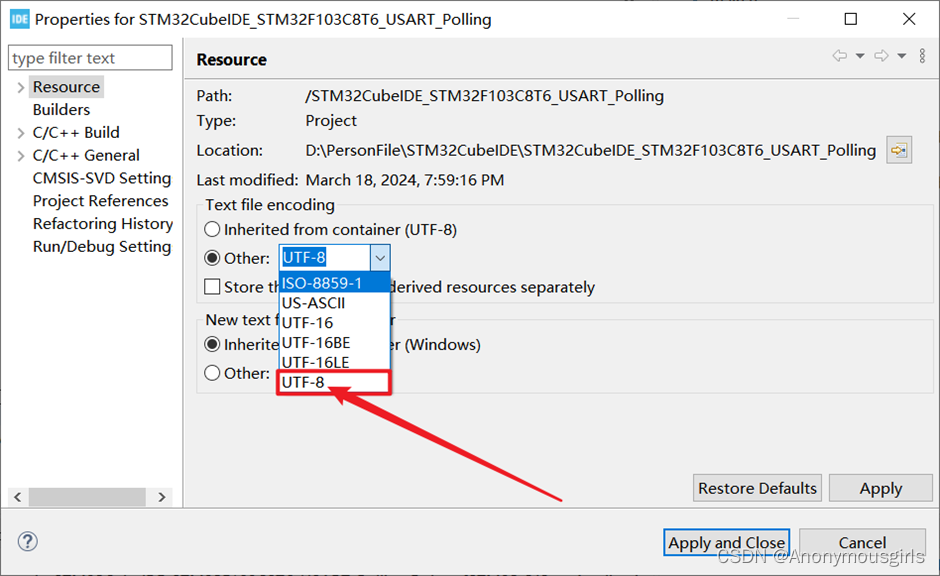Choose UTF-8 from encoding list
Image resolution: width=940 pixels, height=576 pixels.
pos(335,382)
